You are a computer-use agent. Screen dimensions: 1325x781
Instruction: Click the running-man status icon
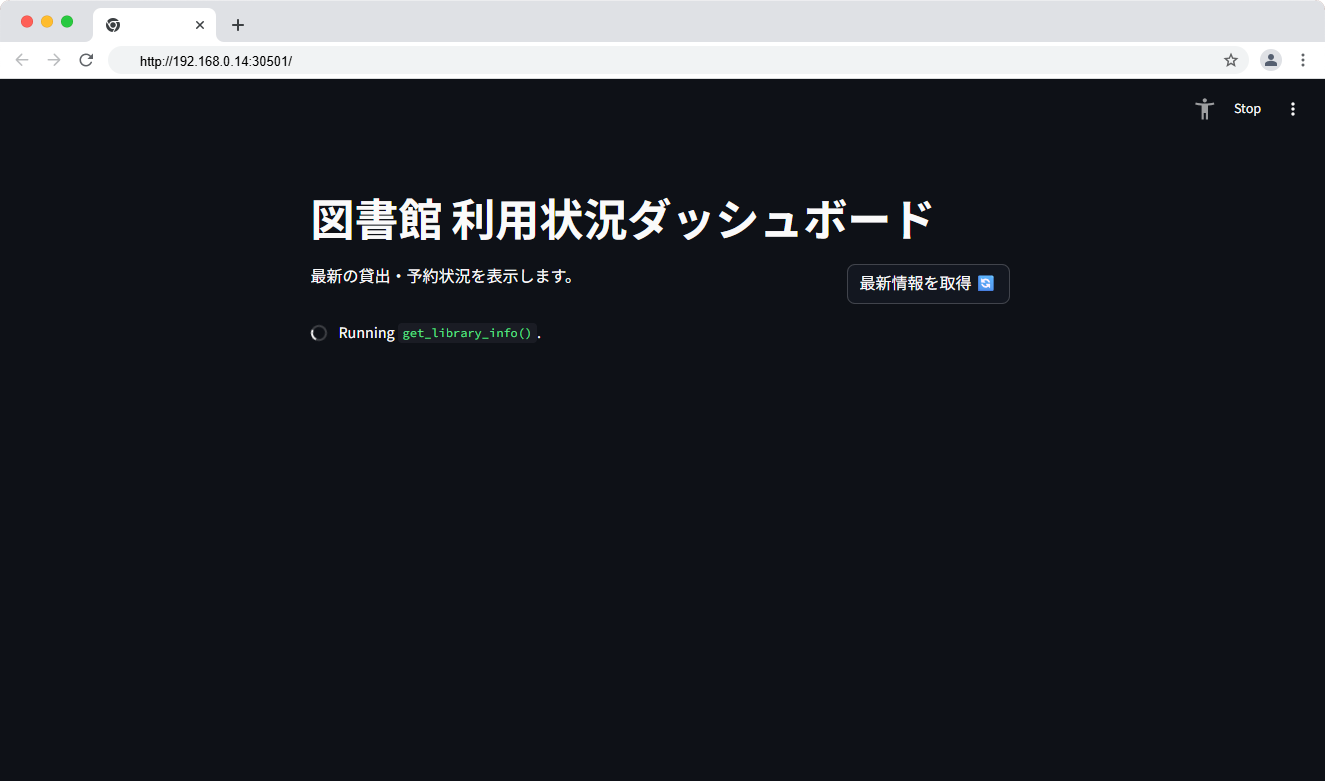click(1205, 109)
